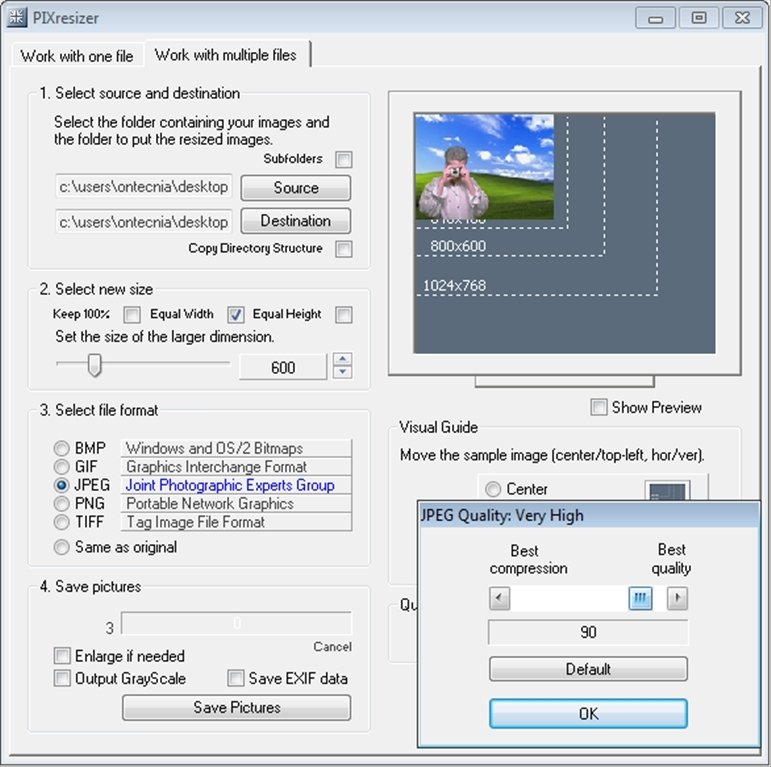Click the JPEG quality scrollbar thumb
This screenshot has width=771, height=767.
pos(640,598)
